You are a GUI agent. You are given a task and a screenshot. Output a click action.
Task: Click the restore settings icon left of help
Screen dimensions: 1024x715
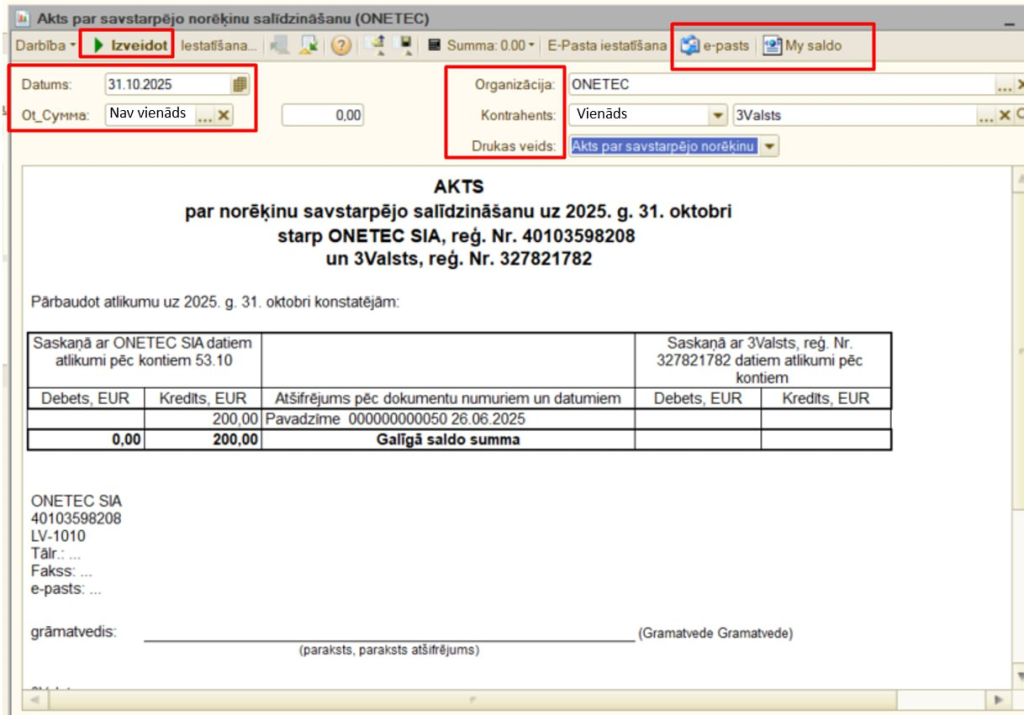308,46
